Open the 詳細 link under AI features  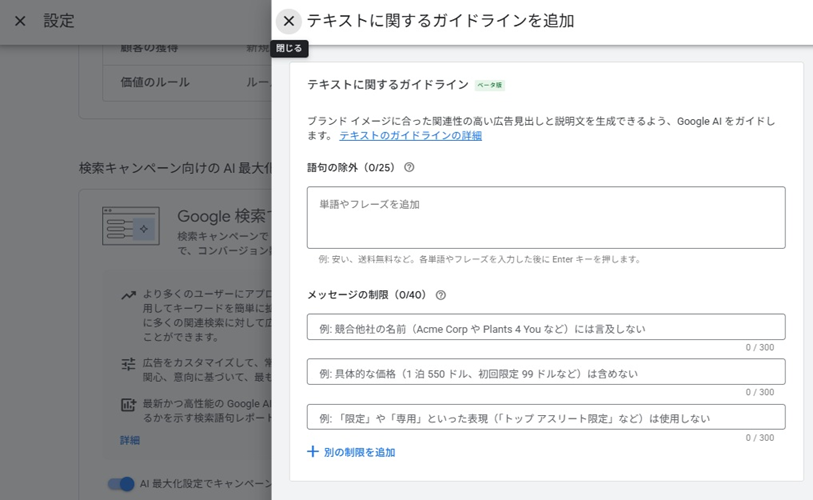coord(130,440)
